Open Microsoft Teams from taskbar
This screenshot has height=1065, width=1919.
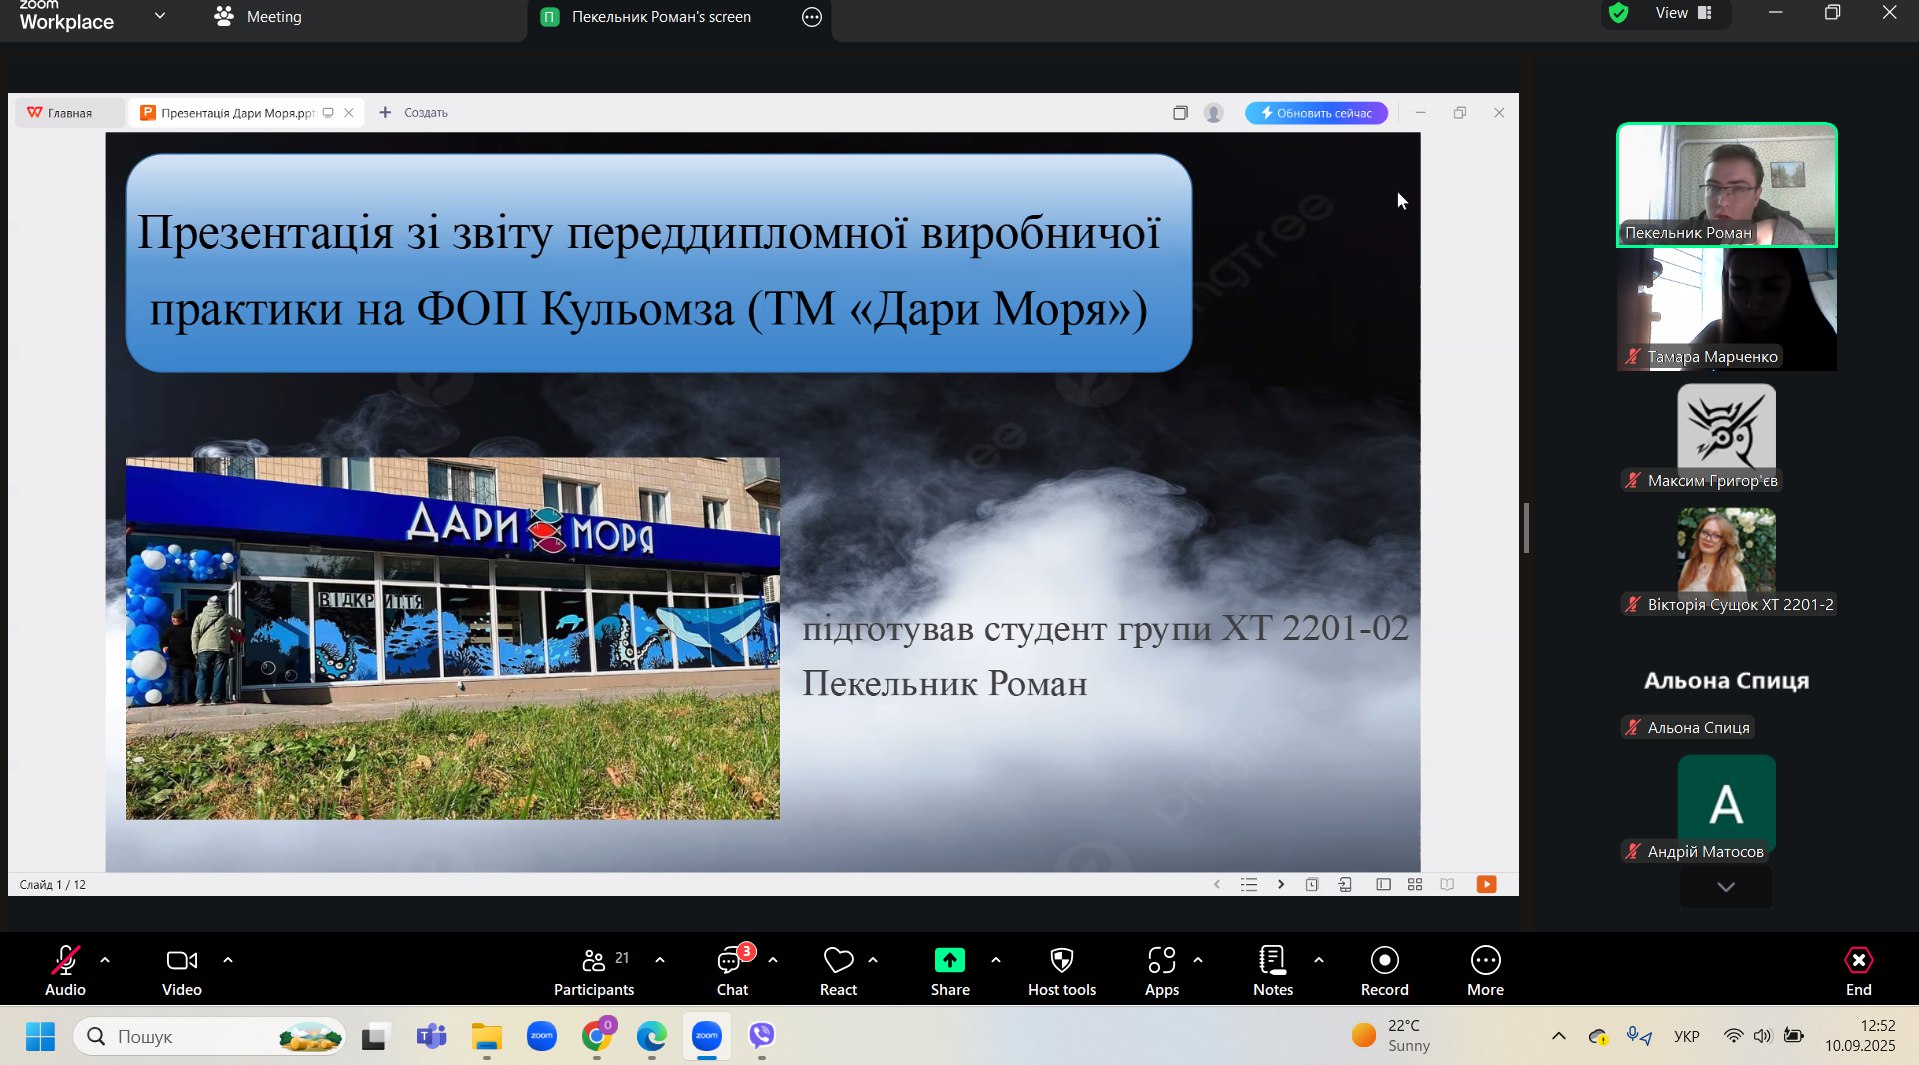pos(431,1037)
